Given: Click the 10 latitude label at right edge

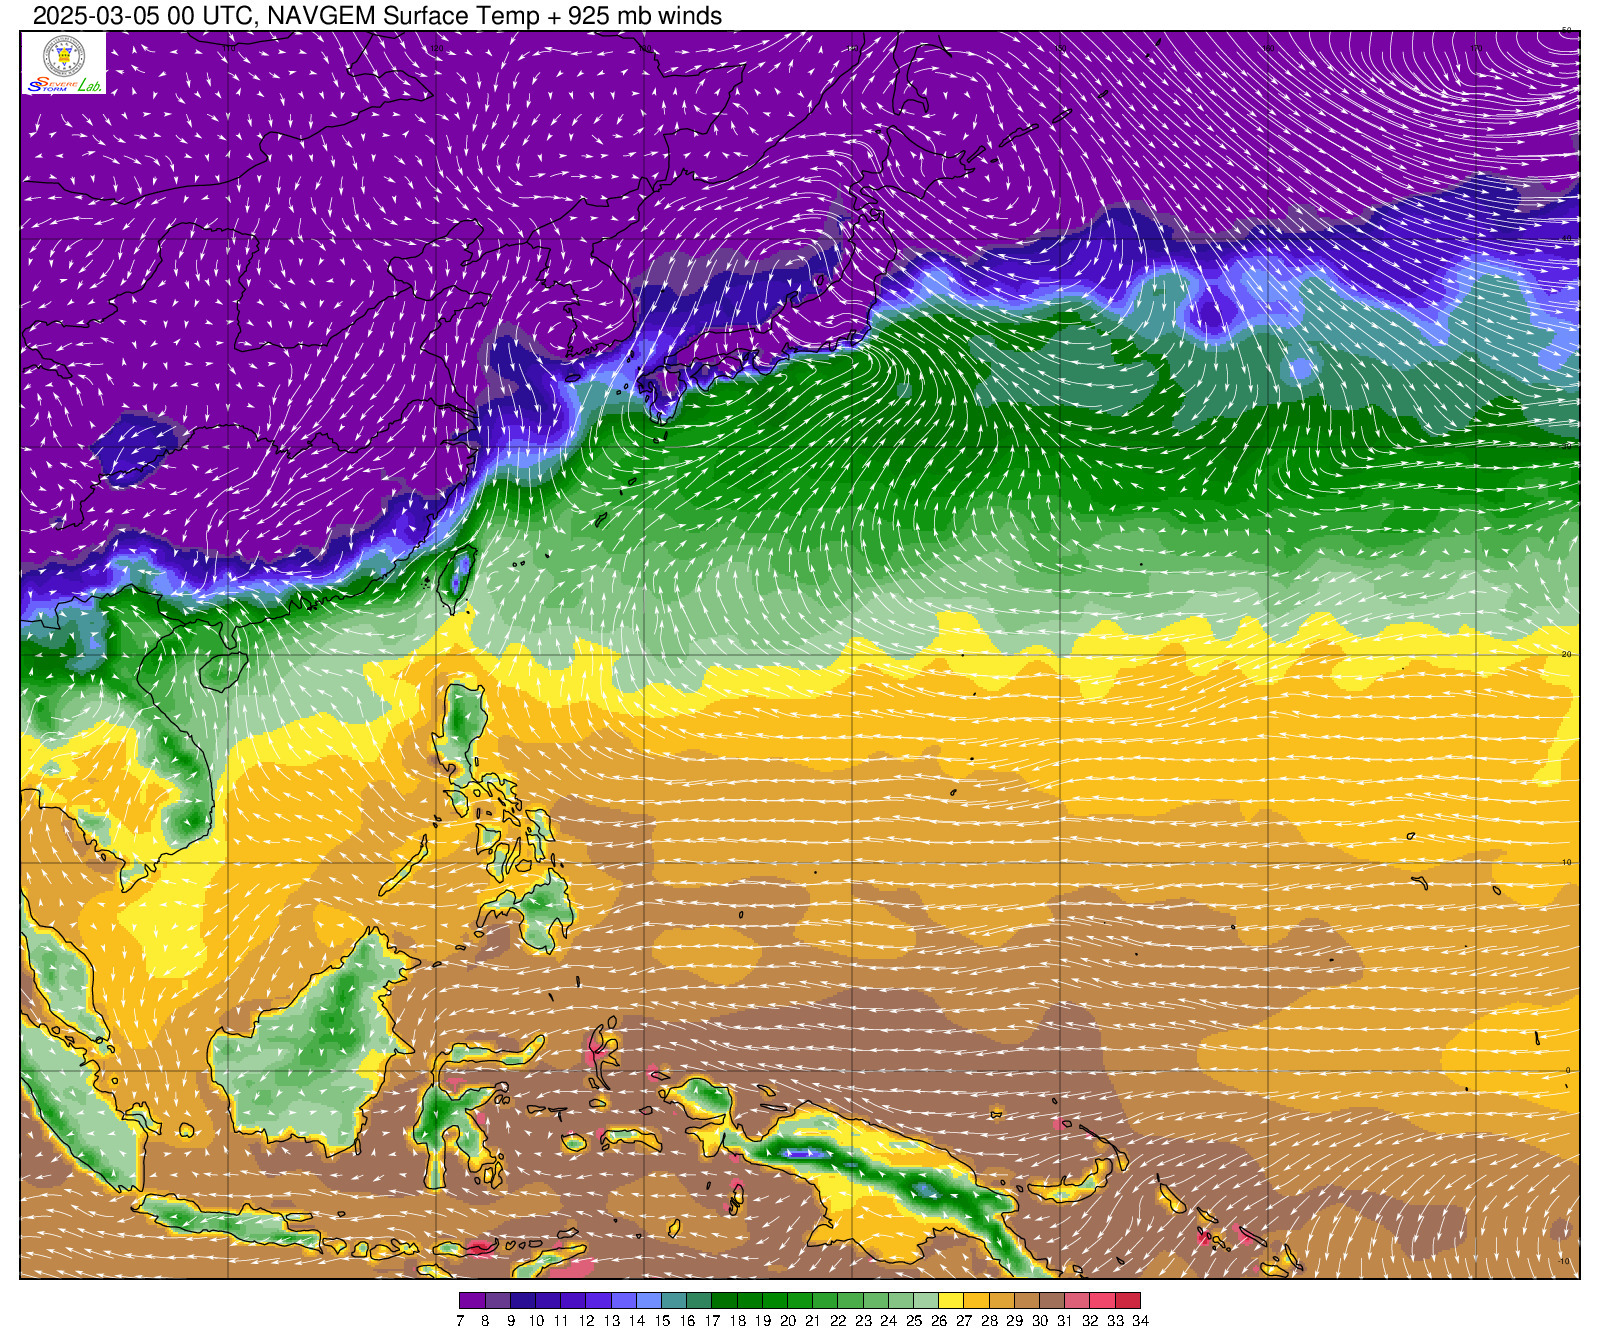Looking at the screenshot, I should tap(1567, 862).
